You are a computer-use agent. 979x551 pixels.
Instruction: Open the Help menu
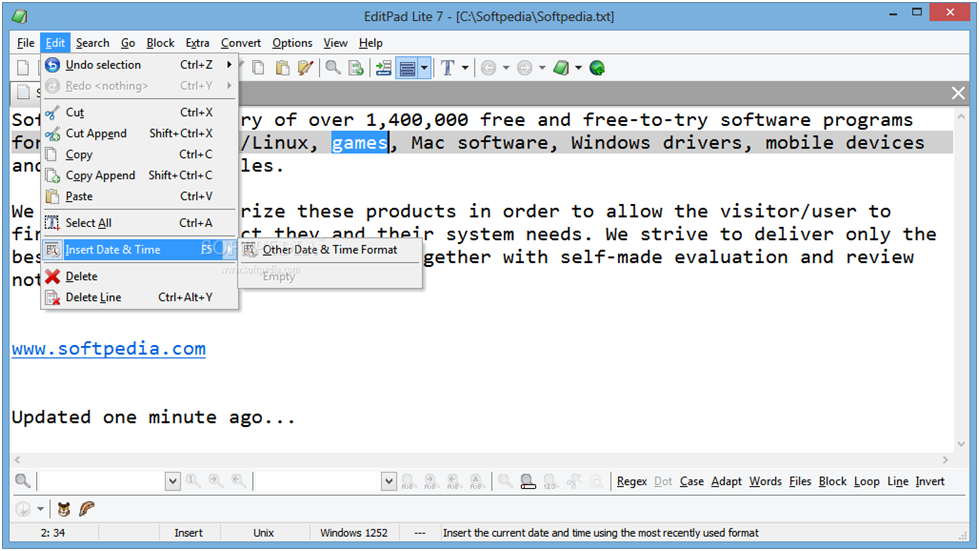pos(370,43)
